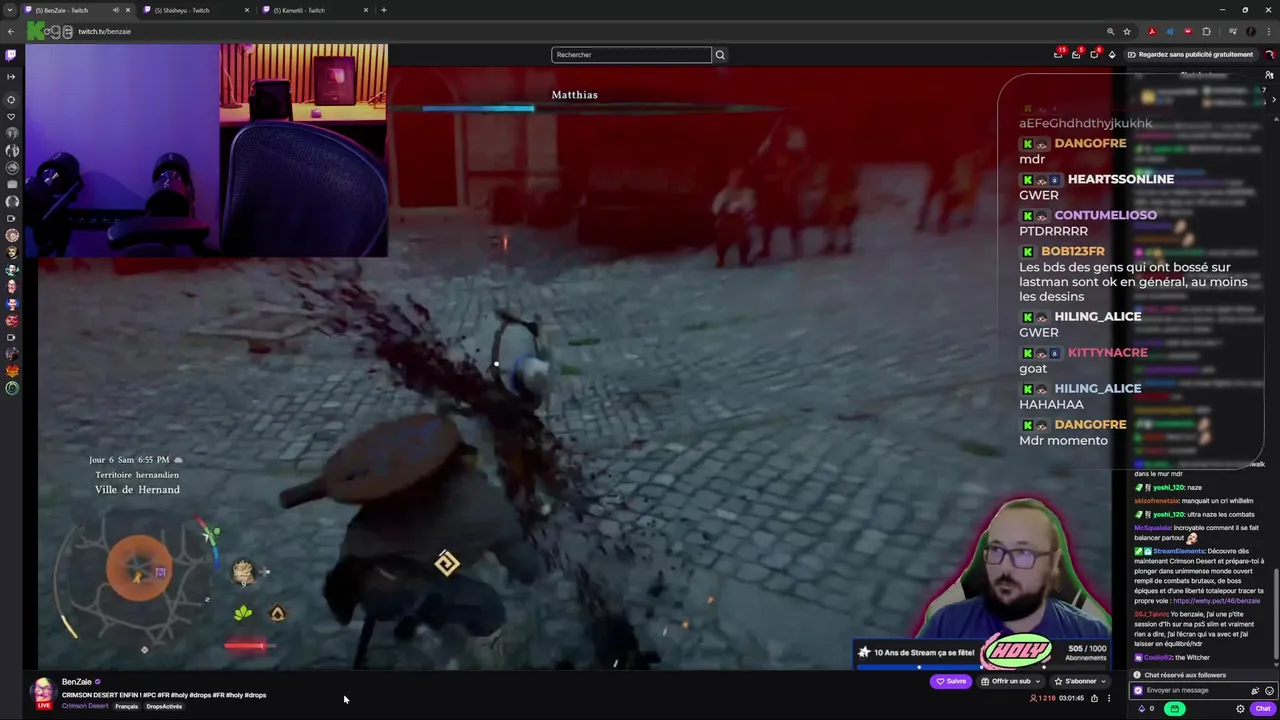
Task: Click the Chat réservé aux followers info
Action: pos(1184,675)
